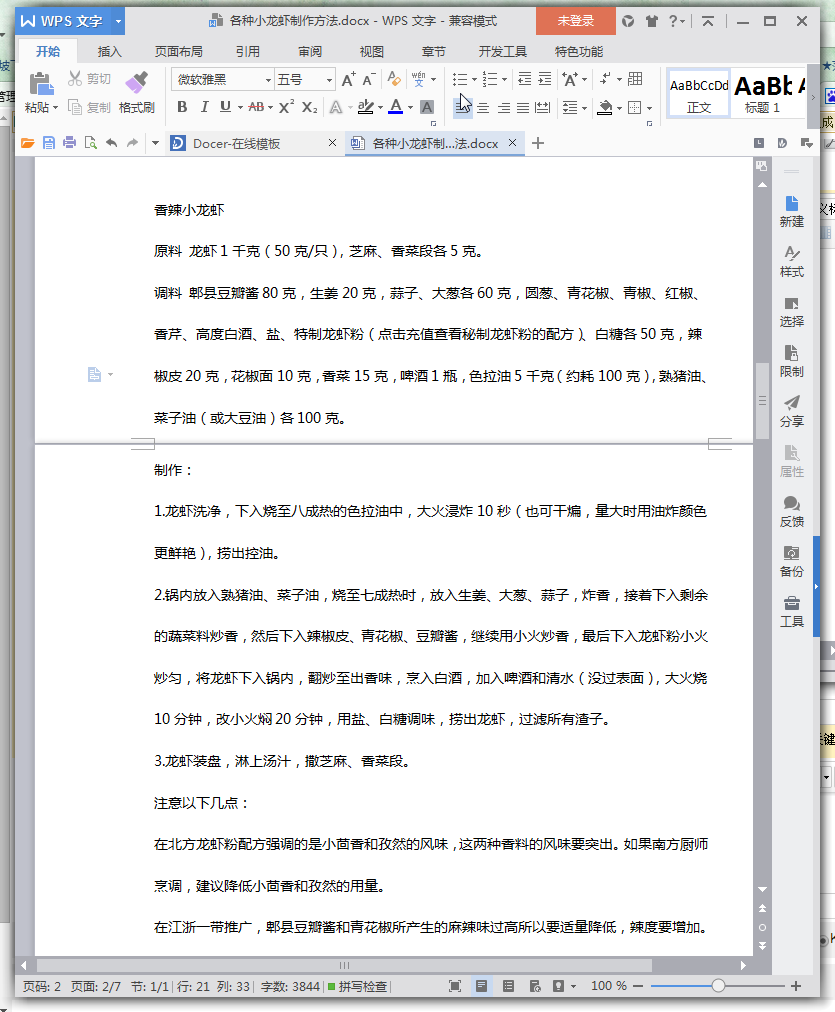This screenshot has width=835, height=1012.
Task: Open the 样式 sidebar panel
Action: click(791, 262)
